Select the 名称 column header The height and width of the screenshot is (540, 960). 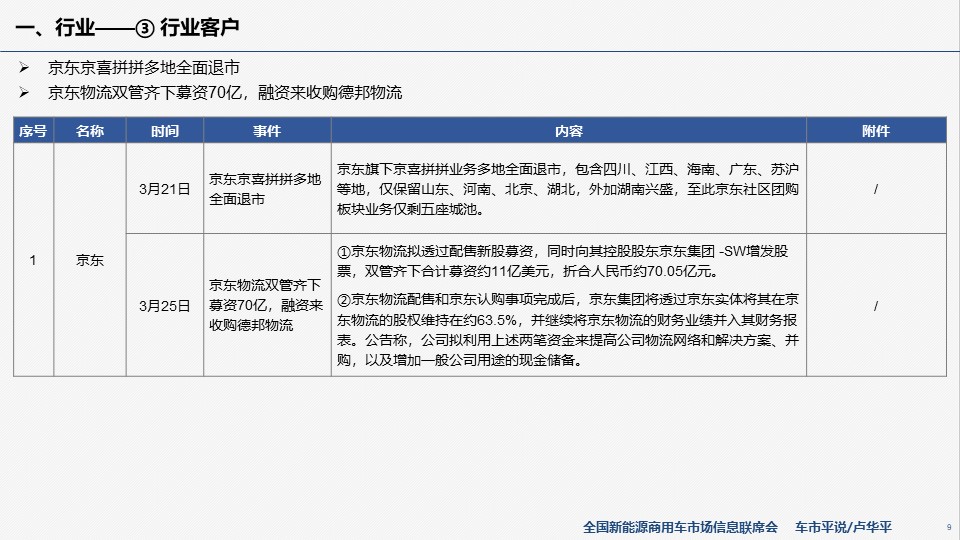pyautogui.click(x=90, y=131)
